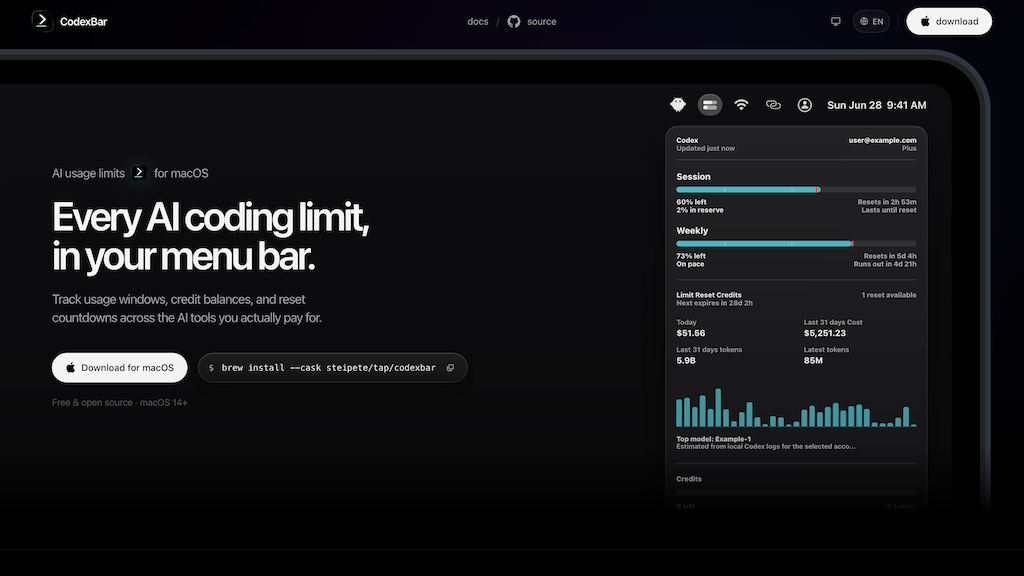The image size is (1024, 576).
Task: Click the globe icon in language selector
Action: pos(864,22)
